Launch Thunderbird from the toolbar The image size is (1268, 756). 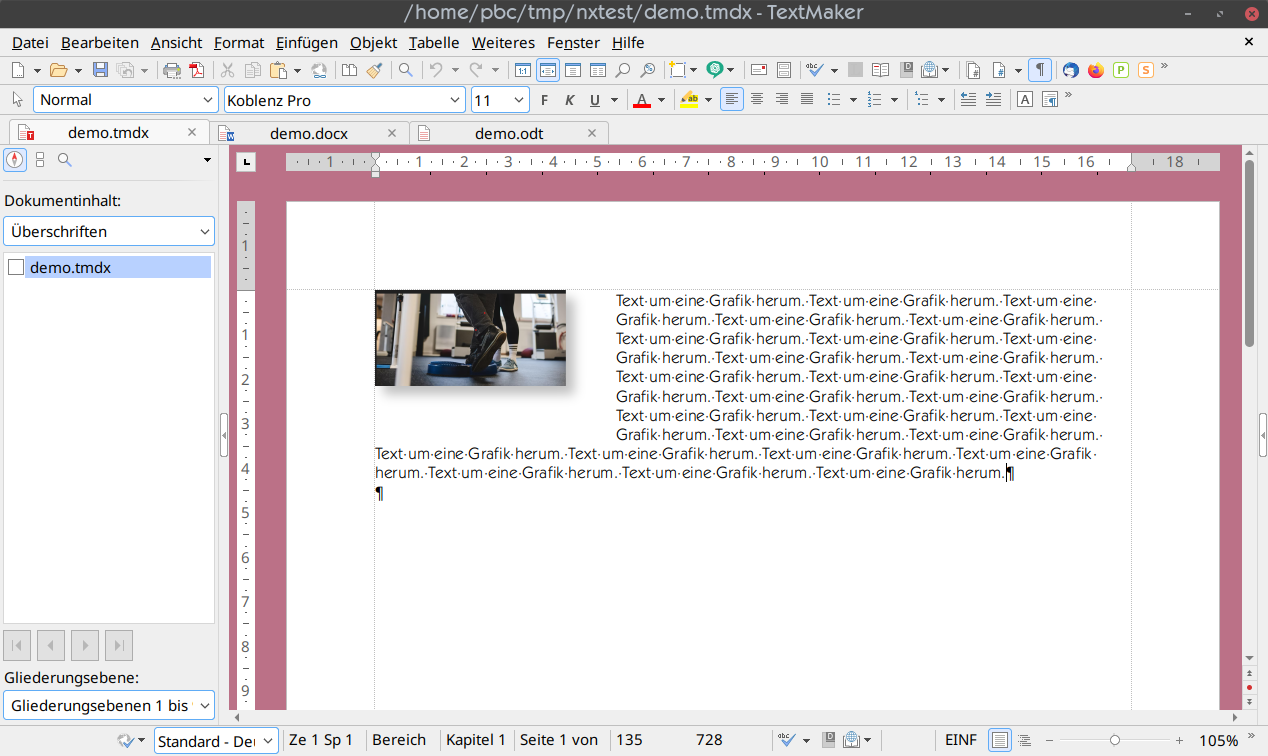tap(1071, 70)
